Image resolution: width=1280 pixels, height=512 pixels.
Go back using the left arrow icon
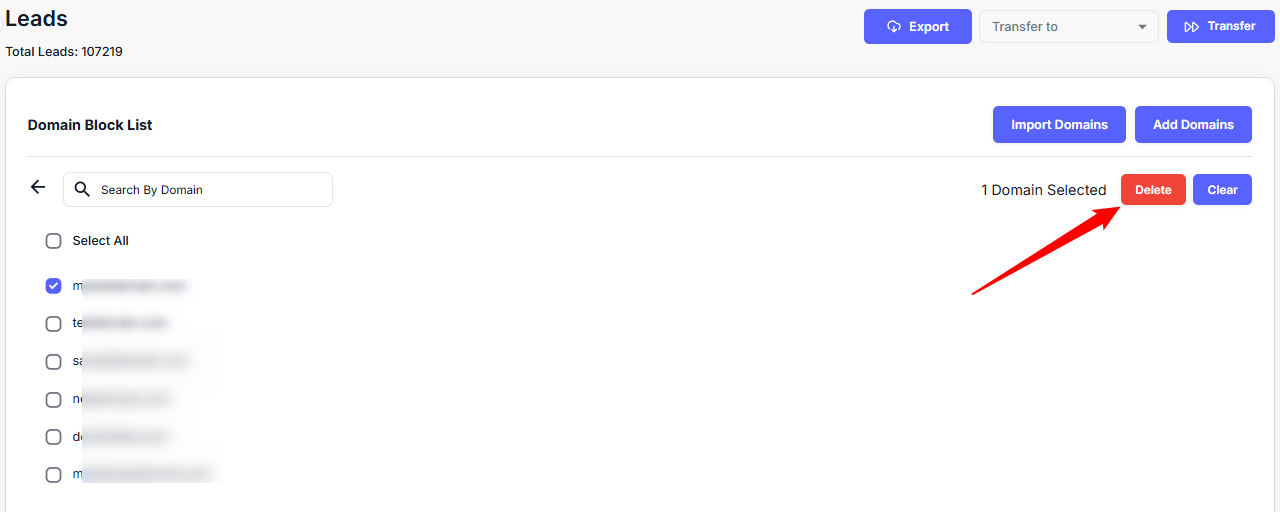pos(38,187)
